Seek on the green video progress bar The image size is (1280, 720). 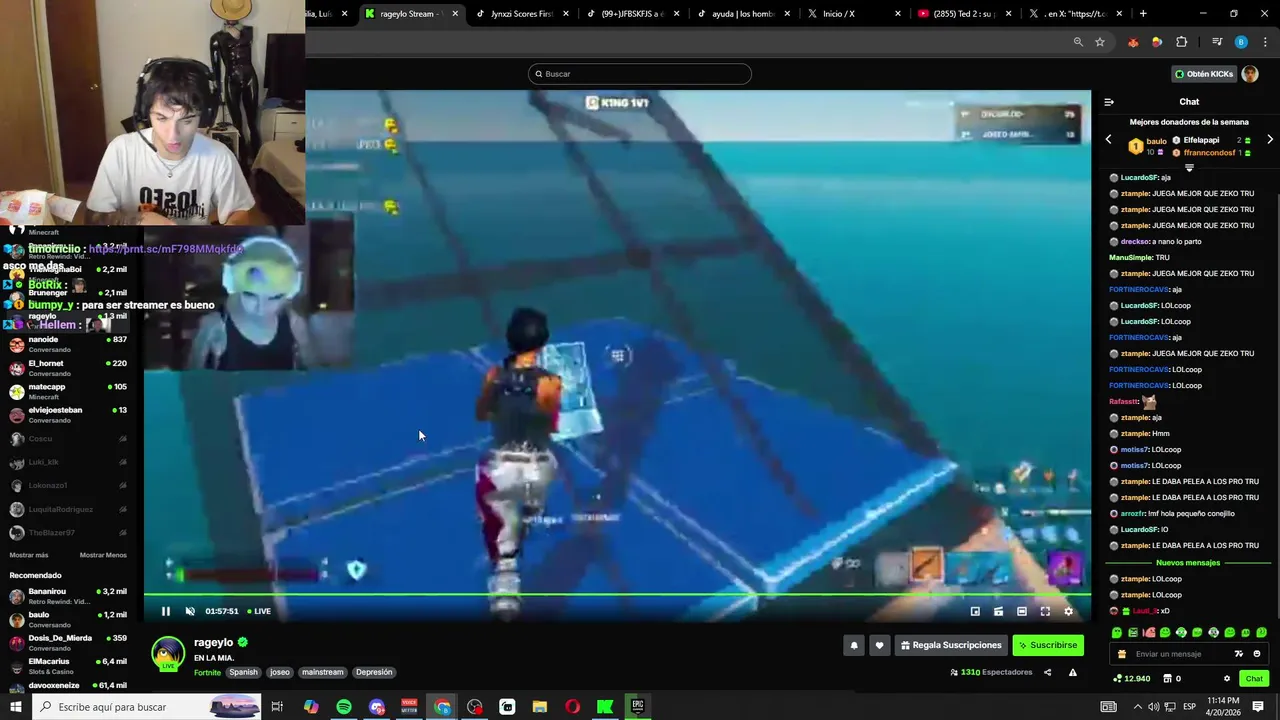click(617, 594)
